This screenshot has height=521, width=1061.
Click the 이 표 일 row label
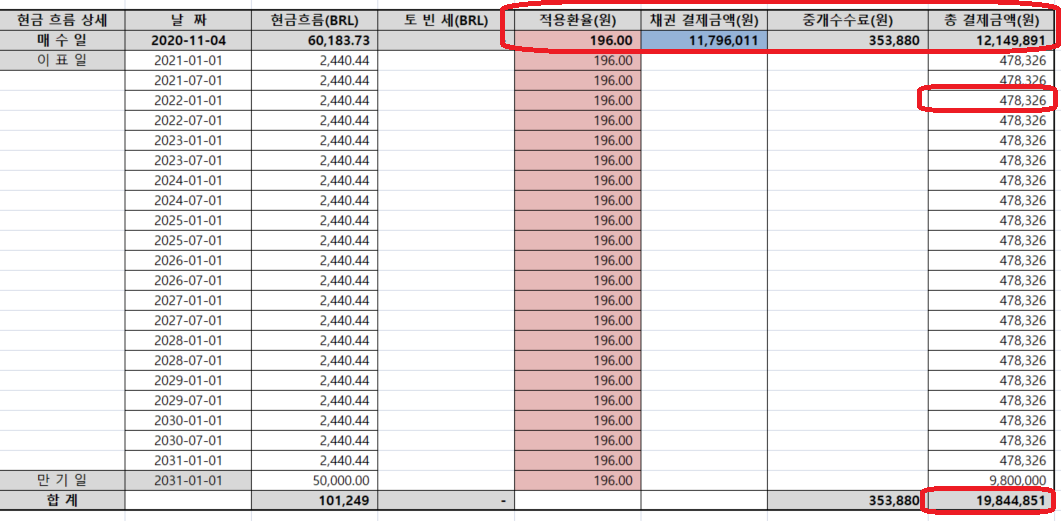[x=62, y=61]
